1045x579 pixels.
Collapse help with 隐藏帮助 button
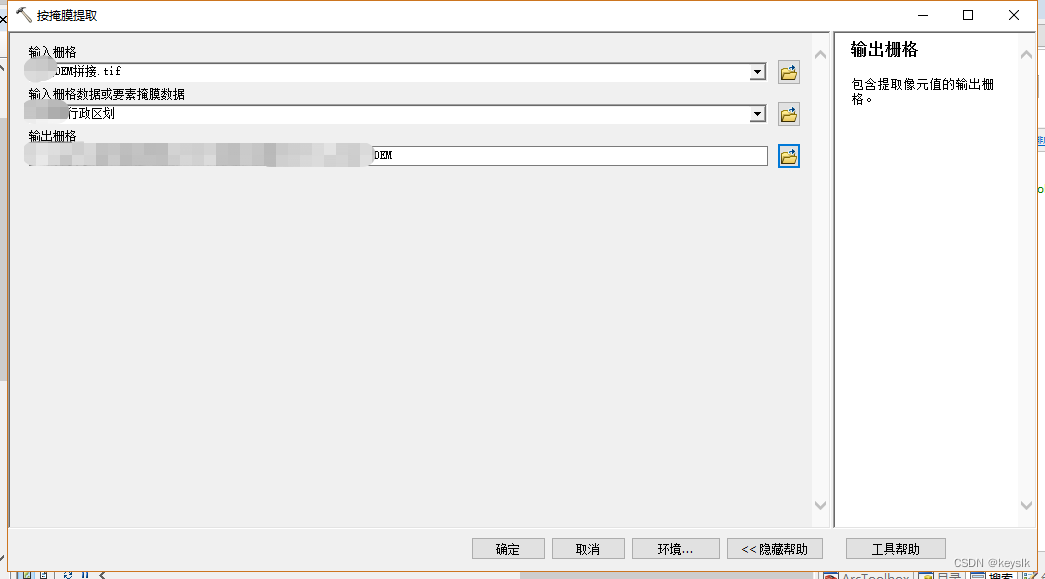[x=775, y=548]
